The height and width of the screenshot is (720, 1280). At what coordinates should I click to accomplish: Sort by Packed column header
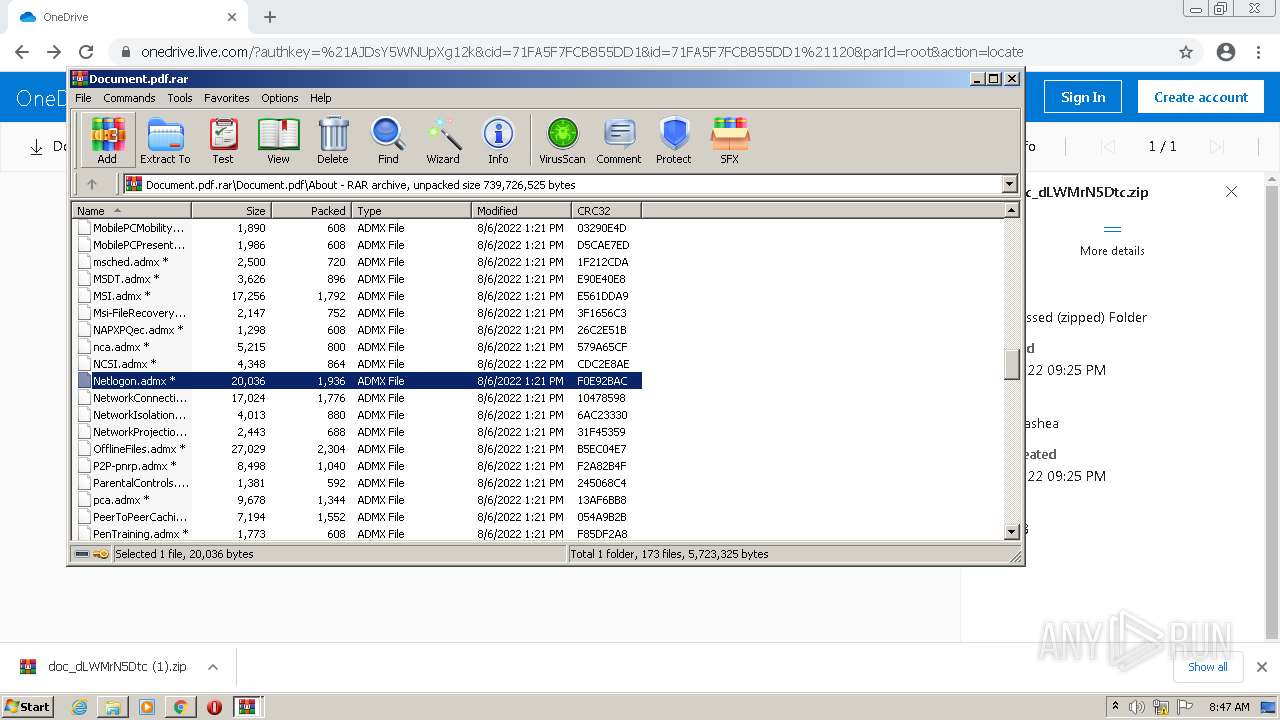[x=312, y=210]
